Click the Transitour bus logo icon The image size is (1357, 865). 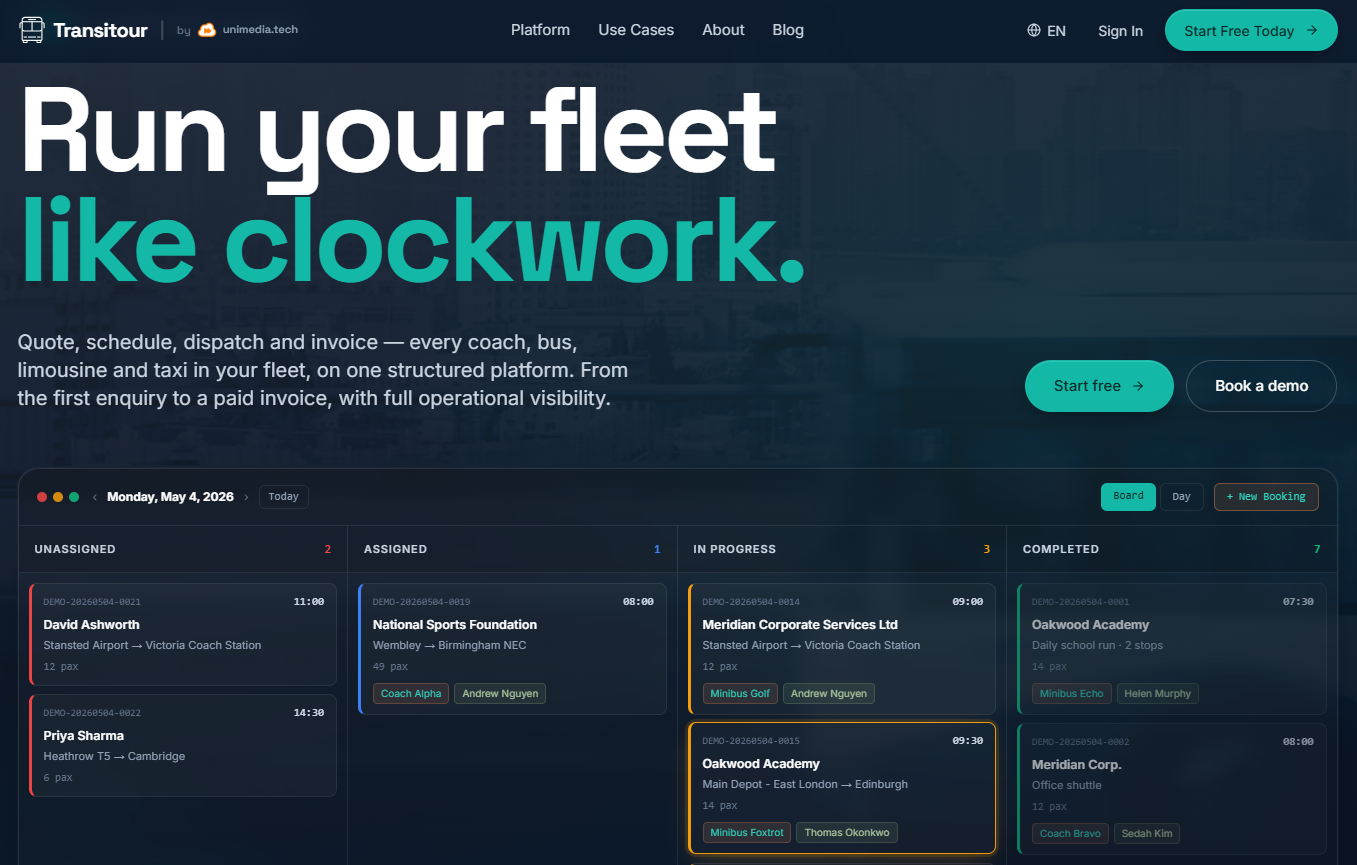(32, 30)
